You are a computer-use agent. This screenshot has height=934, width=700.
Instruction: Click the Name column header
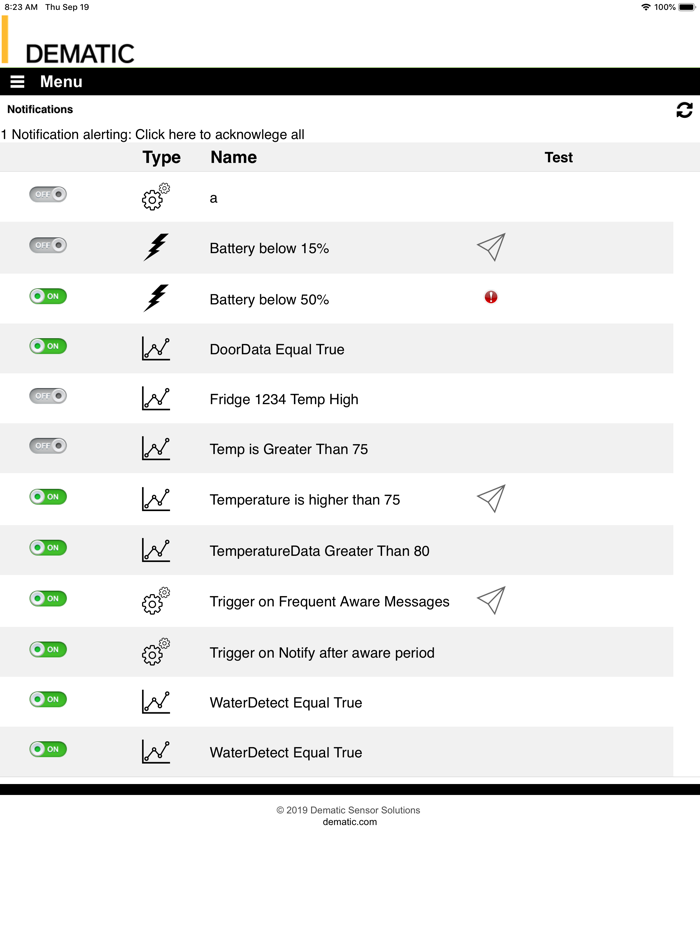232,157
